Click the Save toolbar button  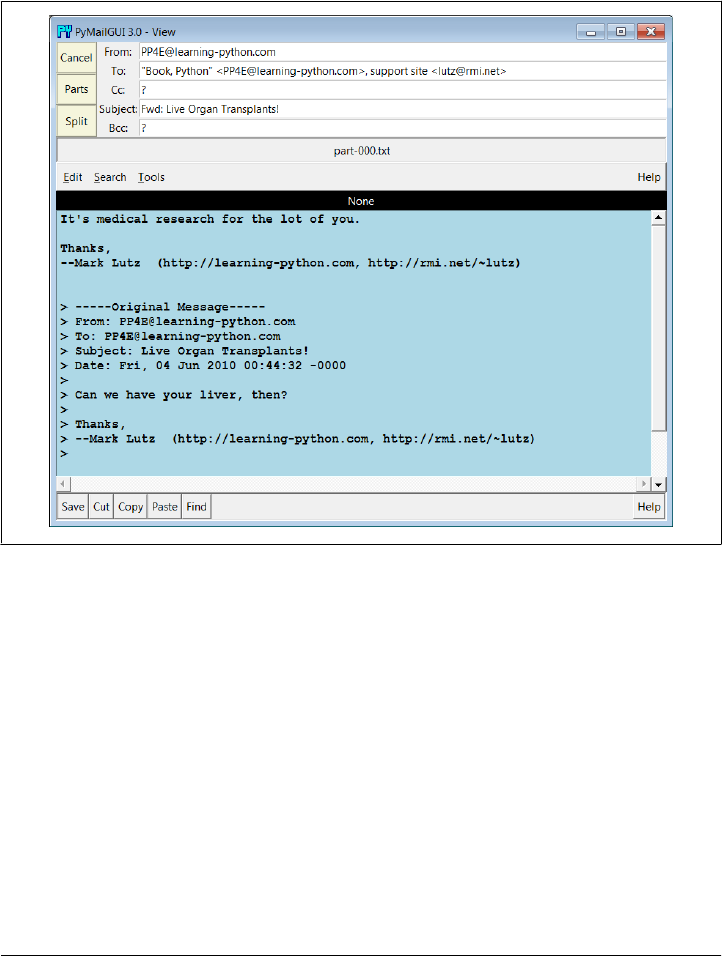pyautogui.click(x=73, y=507)
